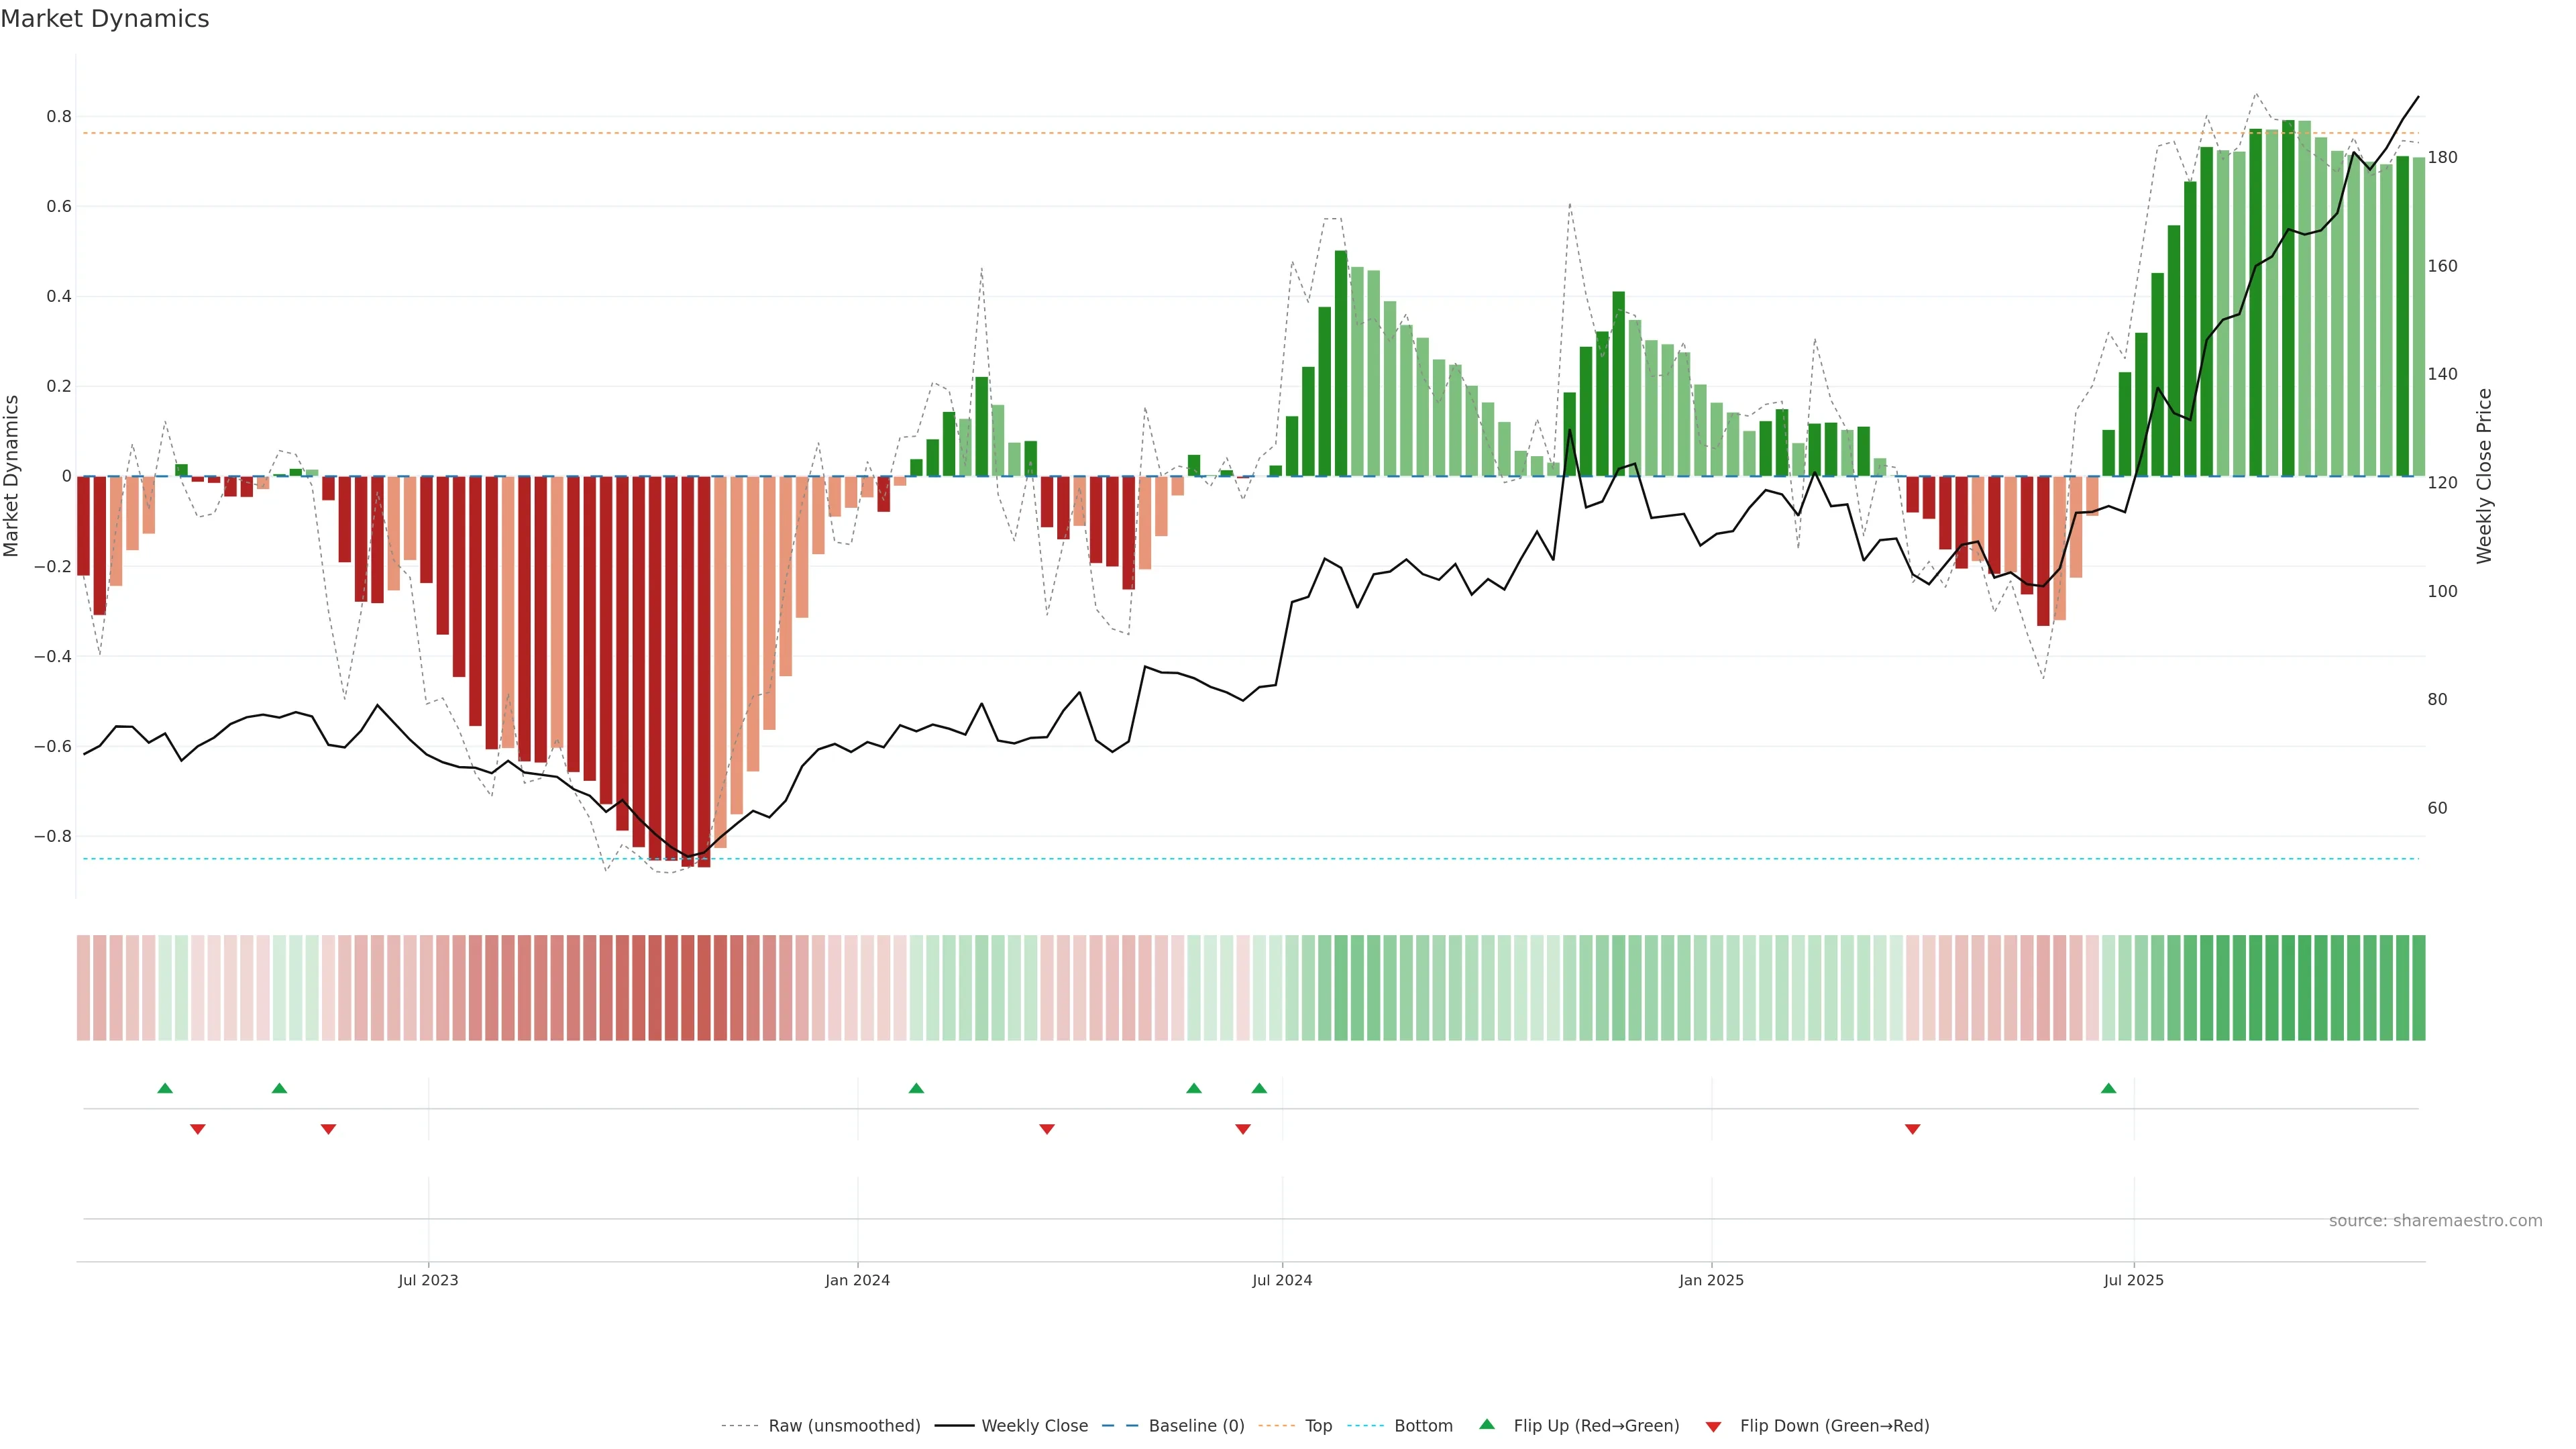Click the source sharemaestro.com text
The image size is (2576, 1449).
coord(2435,1221)
